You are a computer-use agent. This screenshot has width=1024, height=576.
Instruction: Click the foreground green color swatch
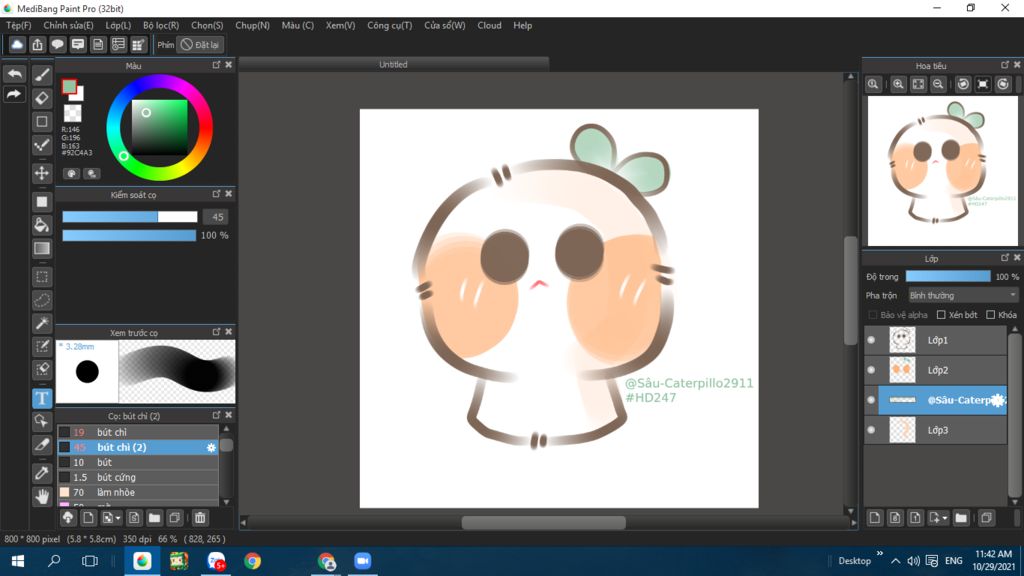(x=69, y=86)
